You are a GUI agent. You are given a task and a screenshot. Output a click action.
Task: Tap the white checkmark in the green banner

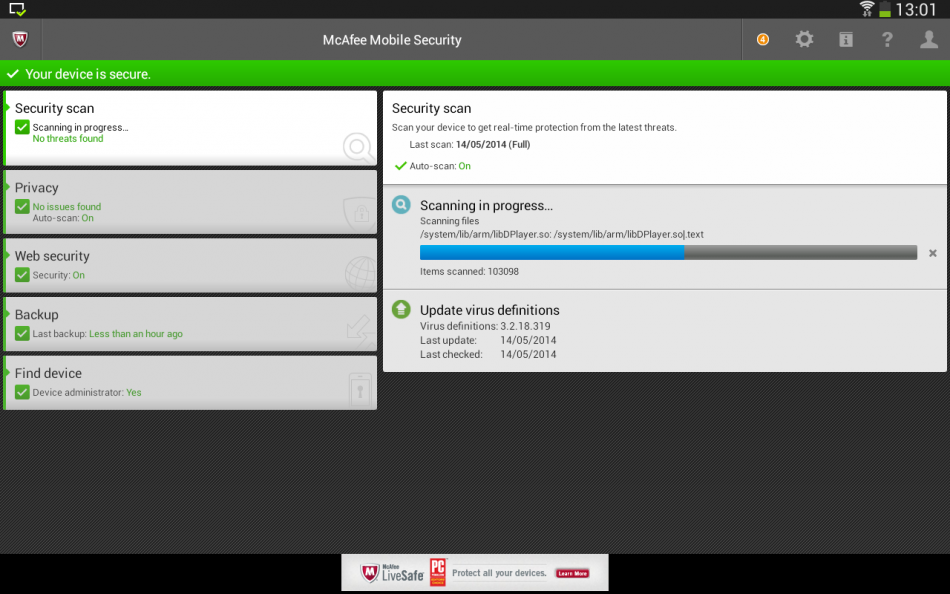(x=13, y=74)
